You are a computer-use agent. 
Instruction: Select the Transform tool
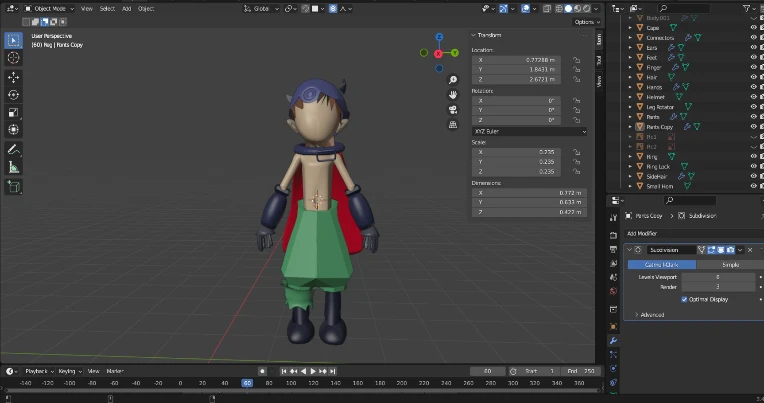[13, 130]
